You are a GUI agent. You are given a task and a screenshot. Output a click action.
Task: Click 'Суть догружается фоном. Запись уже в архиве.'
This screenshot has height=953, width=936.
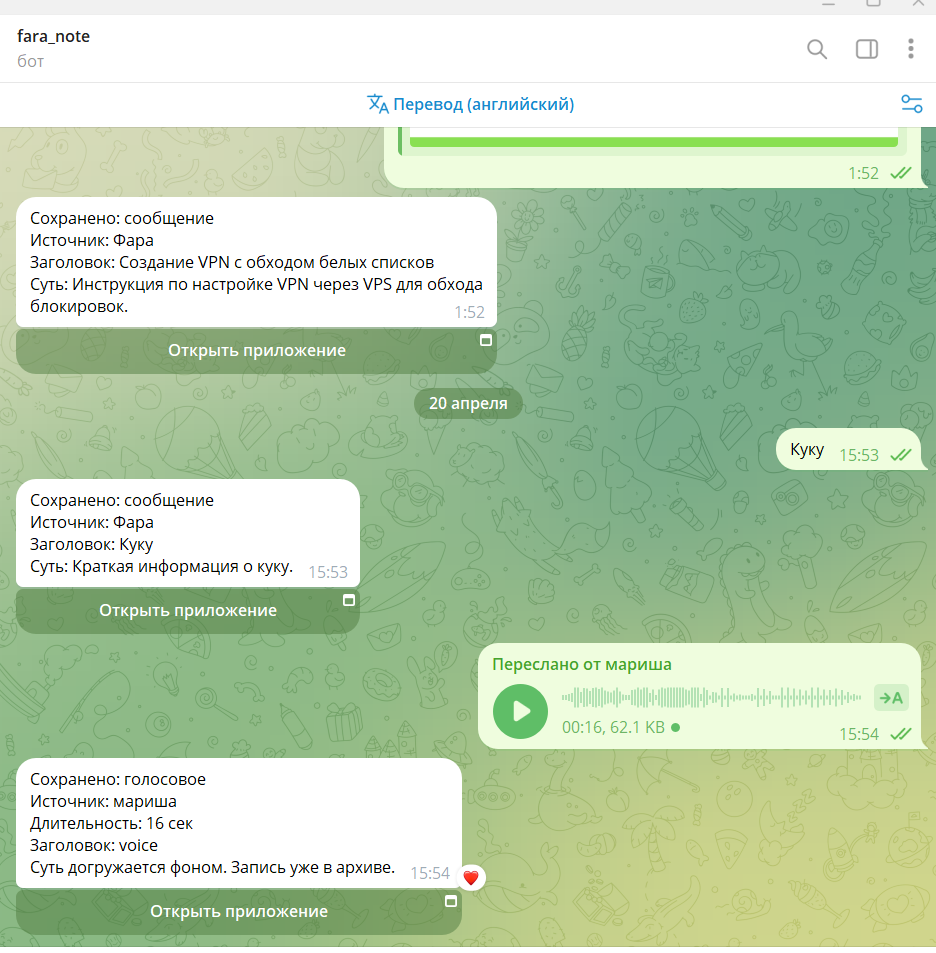click(x=213, y=867)
